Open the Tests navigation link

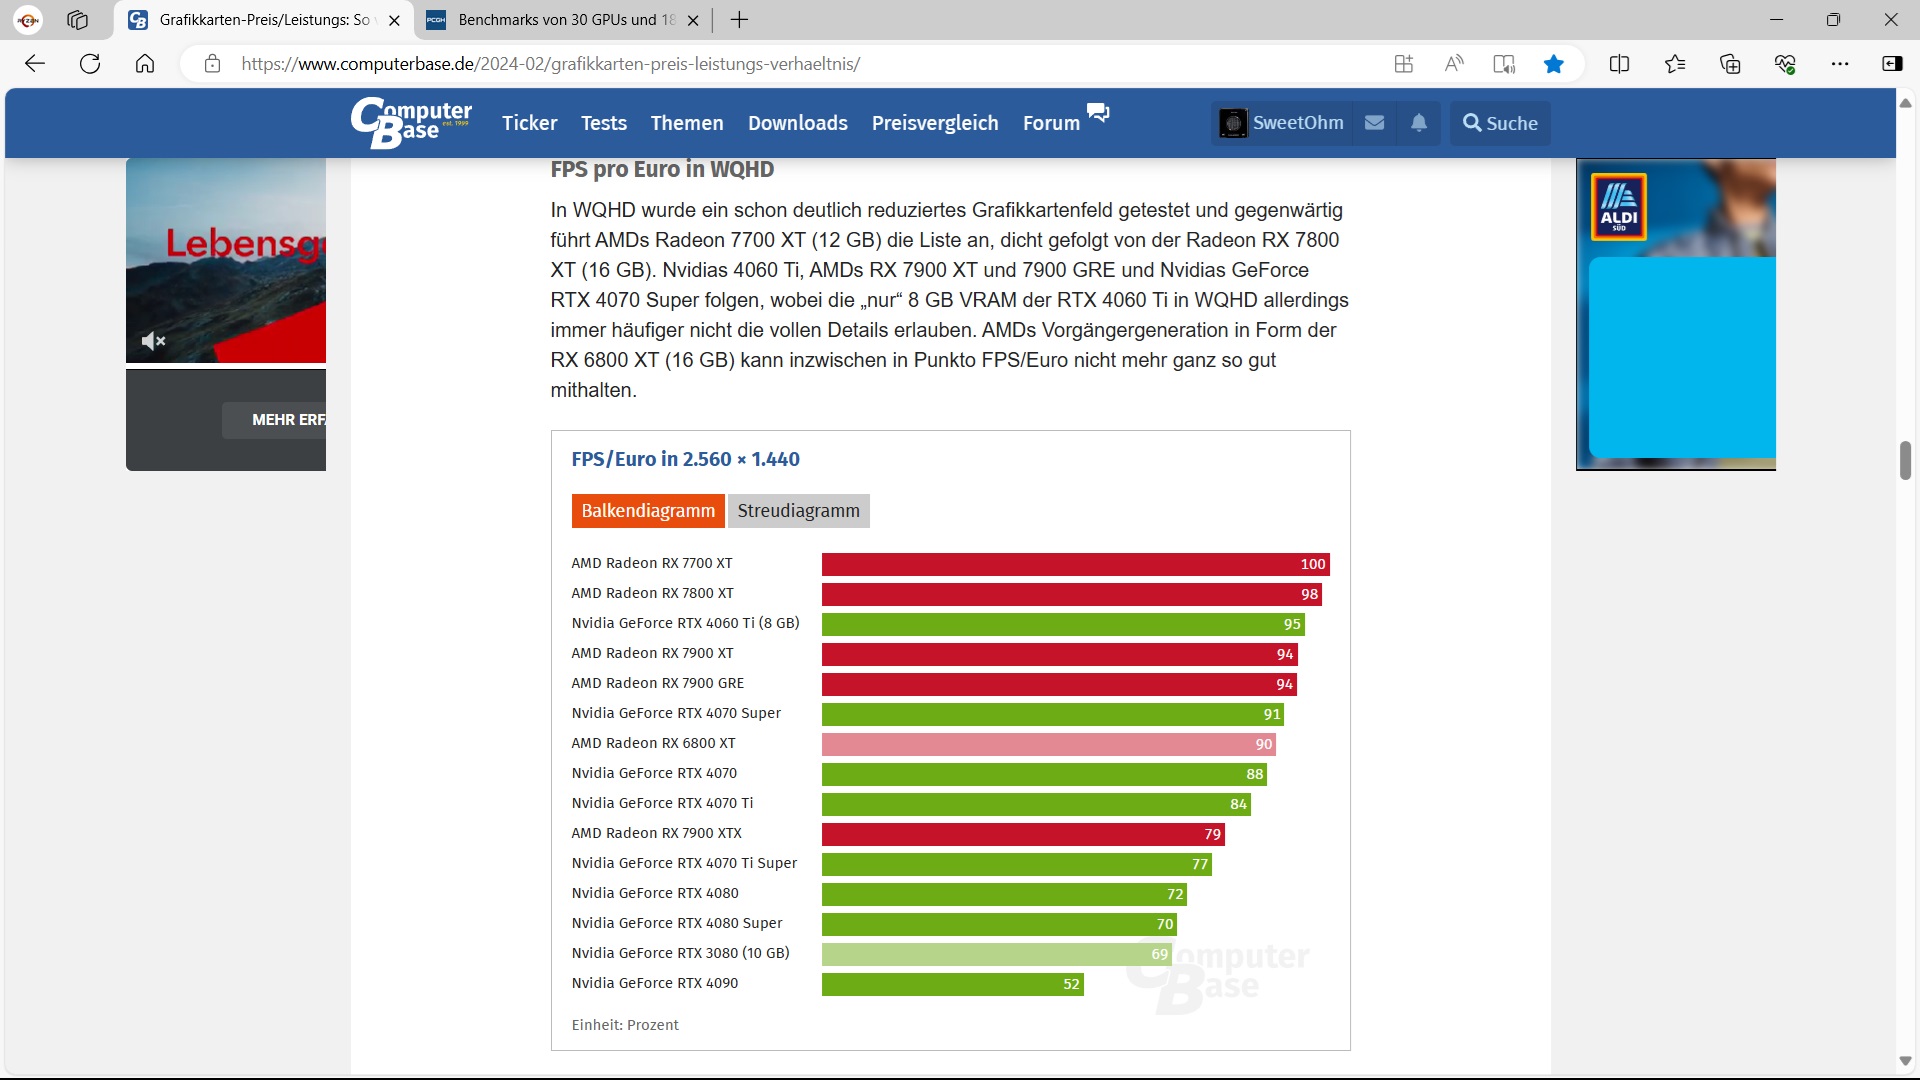[x=603, y=123]
